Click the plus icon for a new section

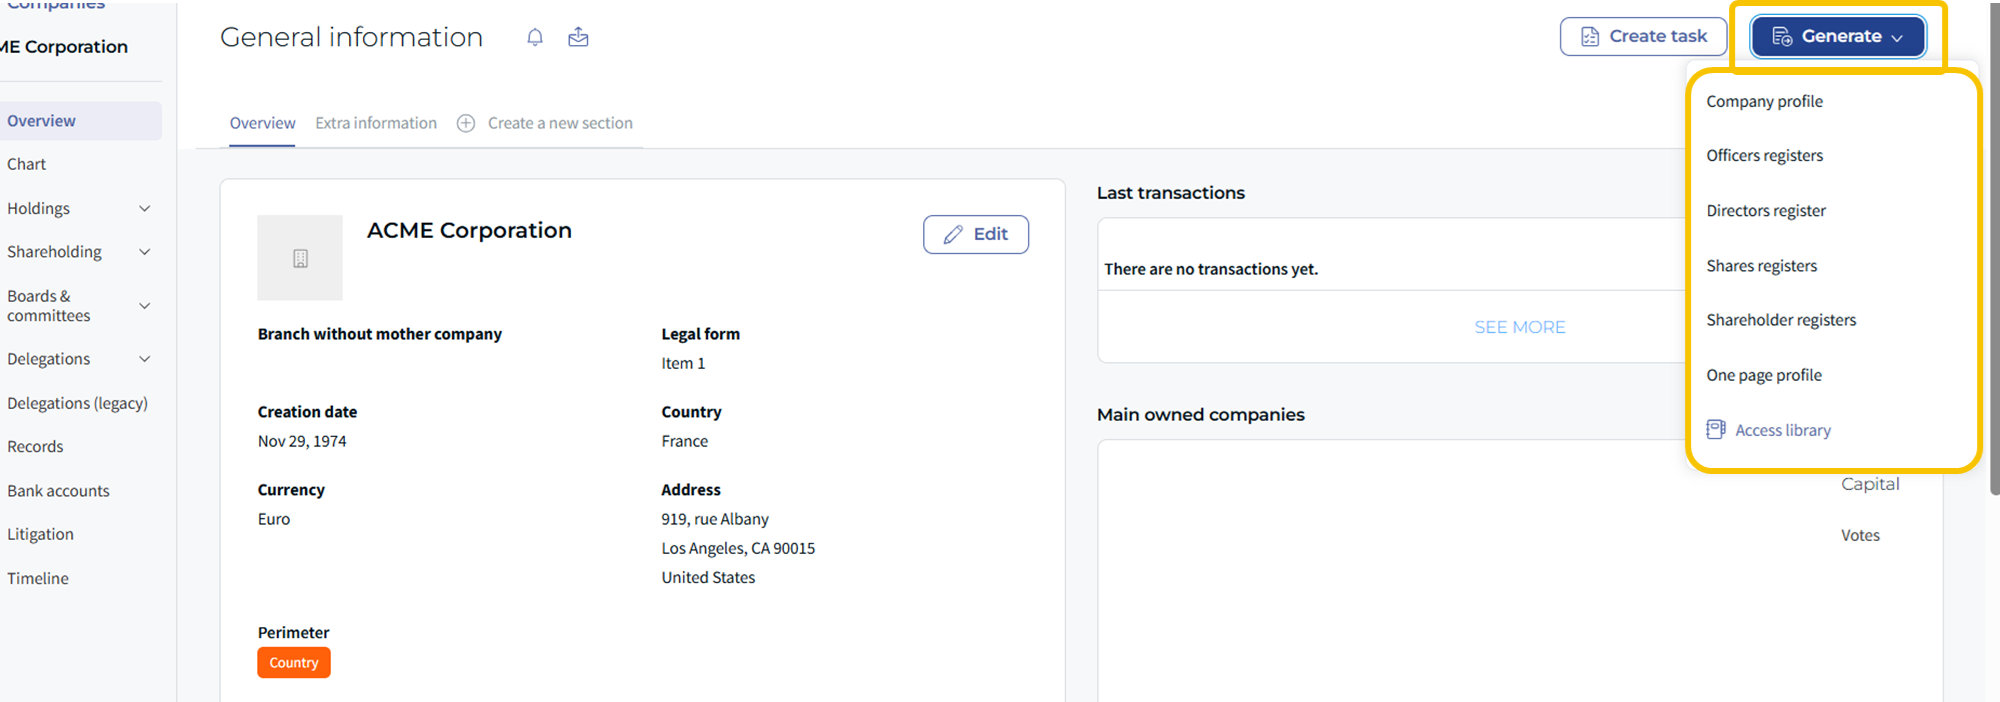pyautogui.click(x=466, y=123)
